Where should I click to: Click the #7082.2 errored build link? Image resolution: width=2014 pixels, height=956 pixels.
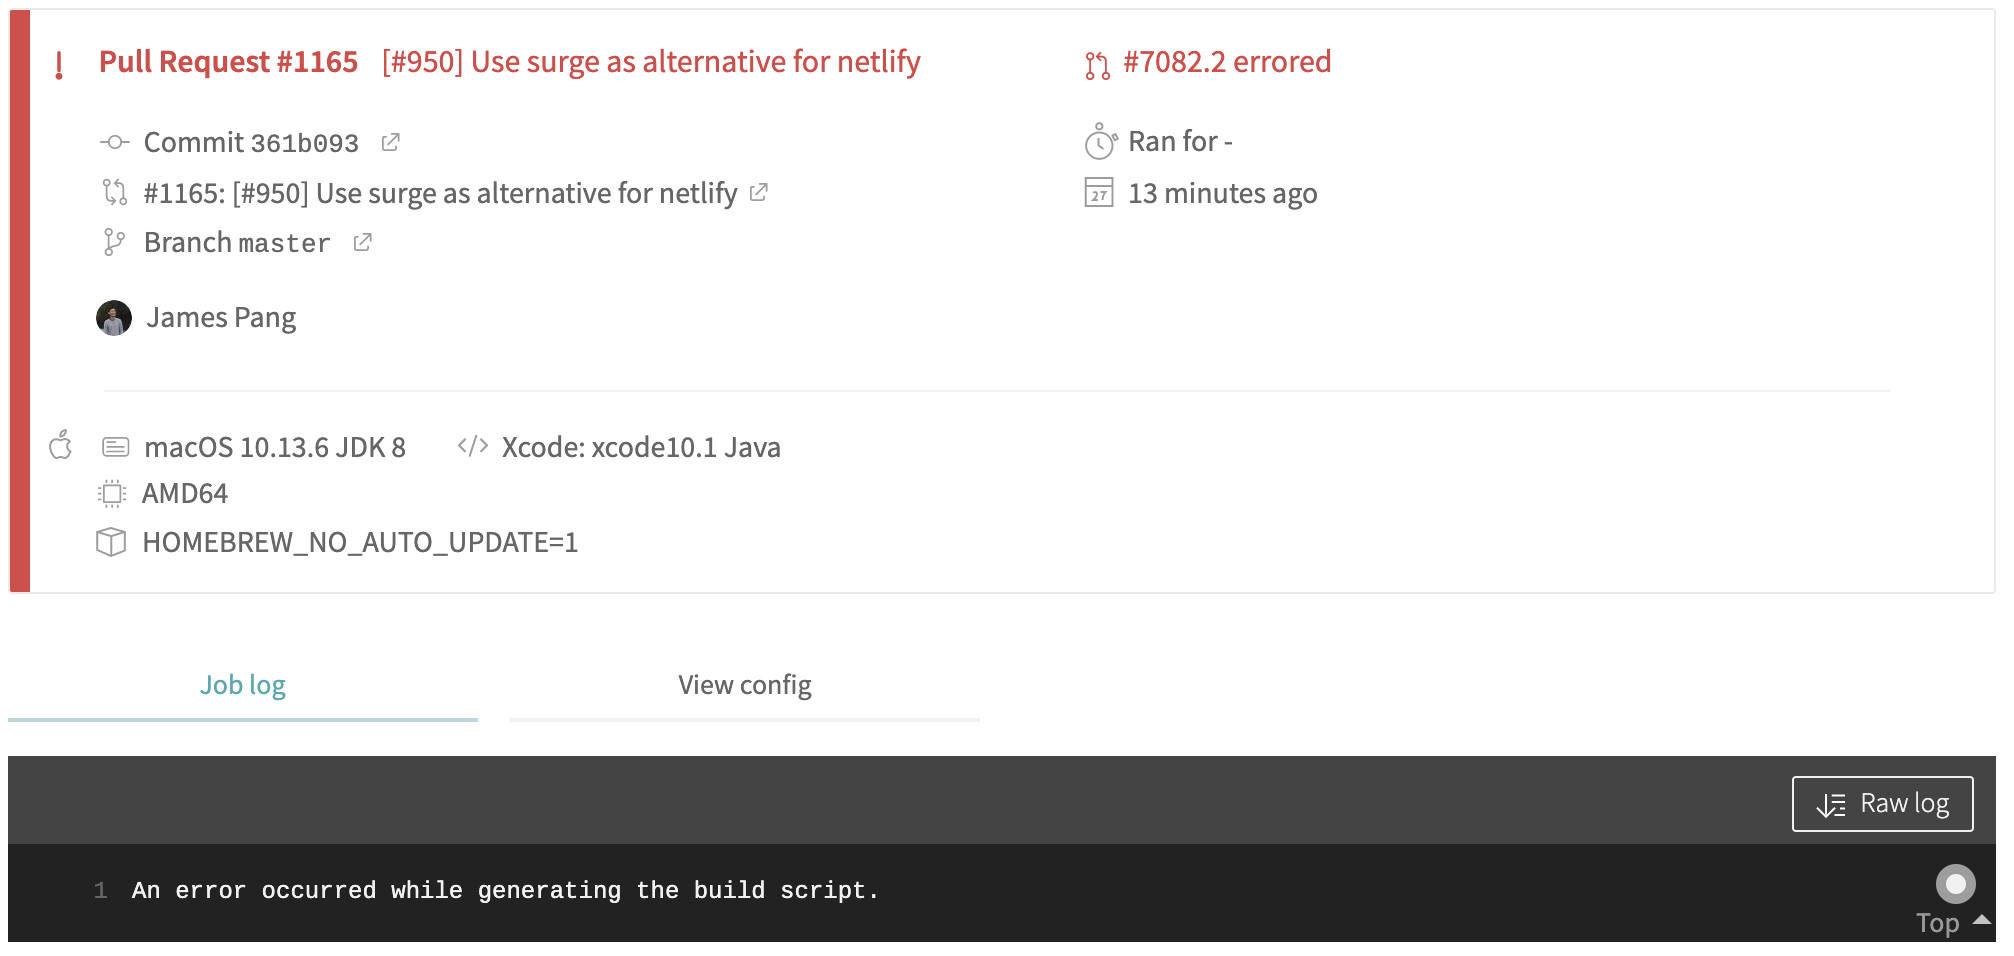[1229, 62]
